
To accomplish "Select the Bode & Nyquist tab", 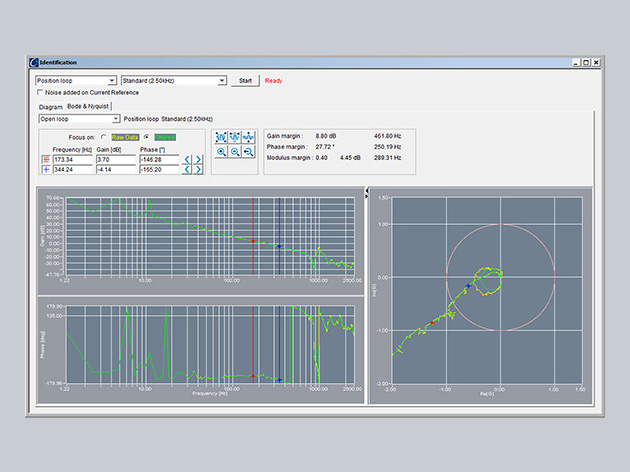I will pyautogui.click(x=89, y=106).
